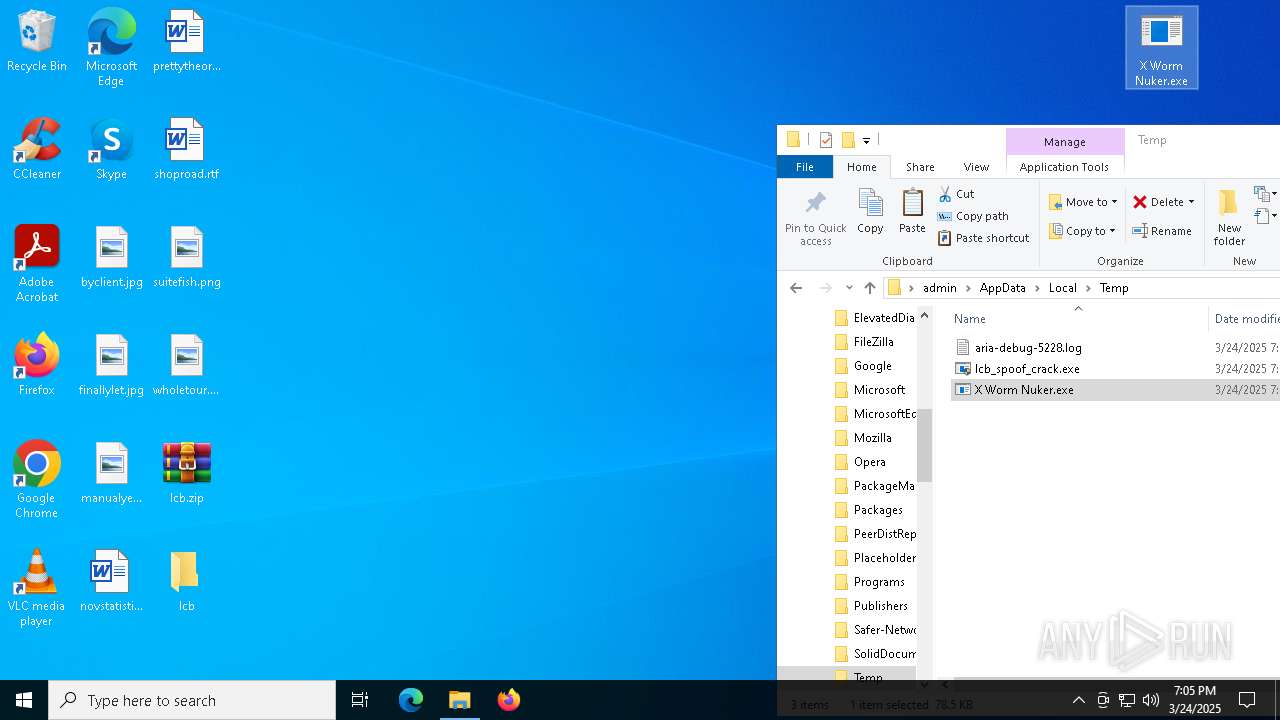Viewport: 1280px width, 720px height.
Task: Switch to the View ribbon tab
Action: 976,167
